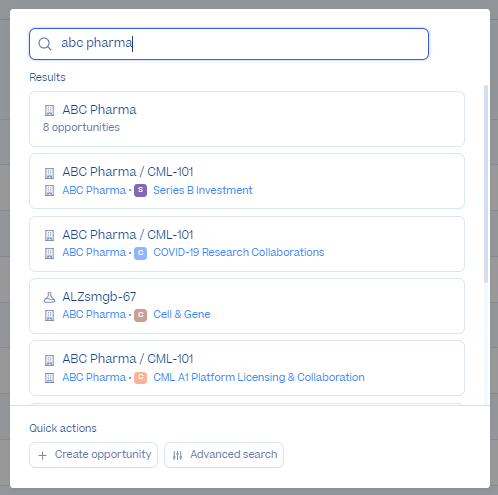Image resolution: width=498 pixels, height=495 pixels.
Task: Click flask icon next to ALZsmgb-67
Action: click(x=49, y=297)
